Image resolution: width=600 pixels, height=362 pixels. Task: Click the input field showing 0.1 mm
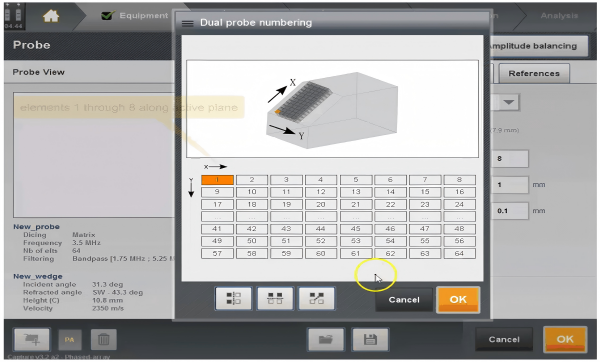[x=510, y=211]
